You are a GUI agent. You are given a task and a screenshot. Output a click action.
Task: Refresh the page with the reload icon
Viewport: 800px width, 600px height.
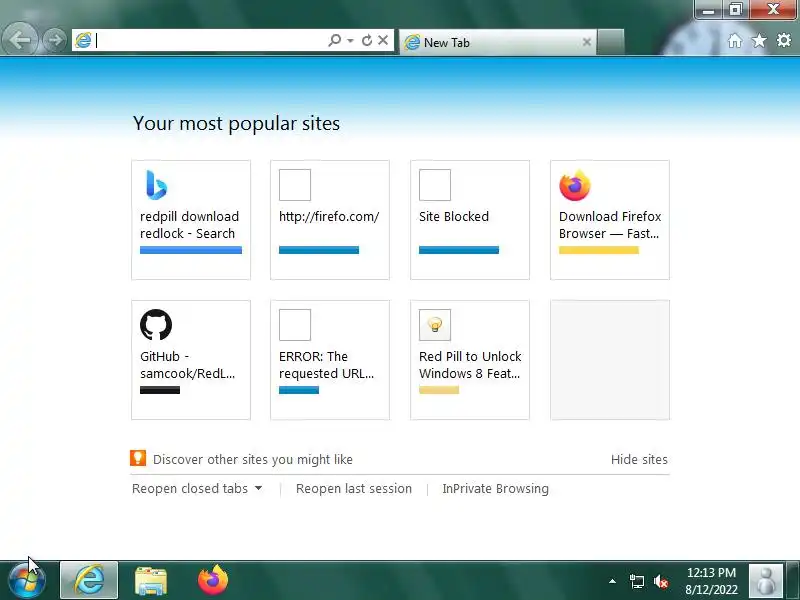coord(367,40)
